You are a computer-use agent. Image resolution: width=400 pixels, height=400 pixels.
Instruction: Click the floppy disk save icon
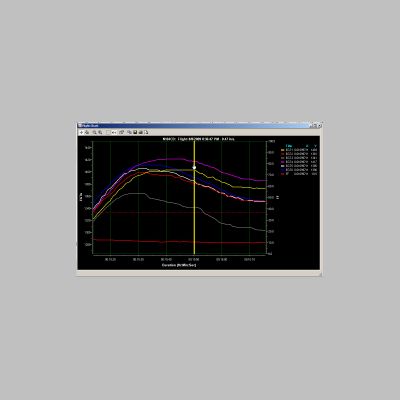point(135,133)
